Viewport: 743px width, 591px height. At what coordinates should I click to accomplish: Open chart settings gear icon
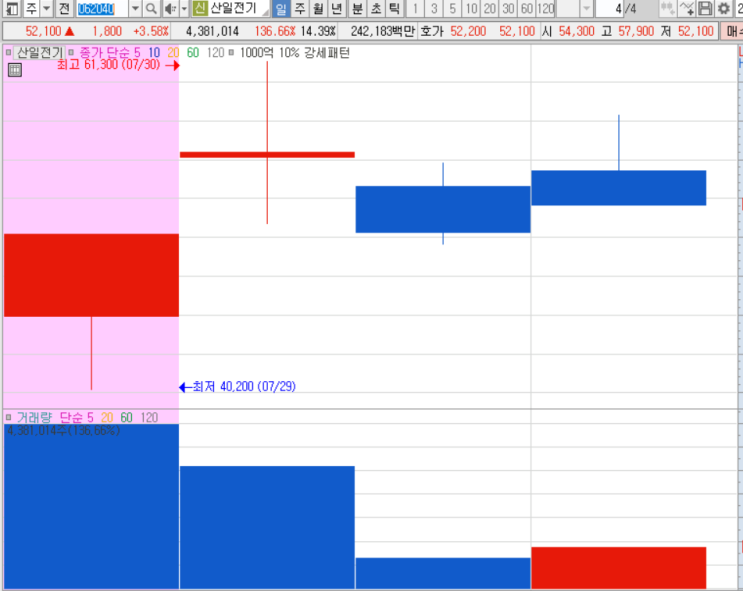click(x=723, y=9)
